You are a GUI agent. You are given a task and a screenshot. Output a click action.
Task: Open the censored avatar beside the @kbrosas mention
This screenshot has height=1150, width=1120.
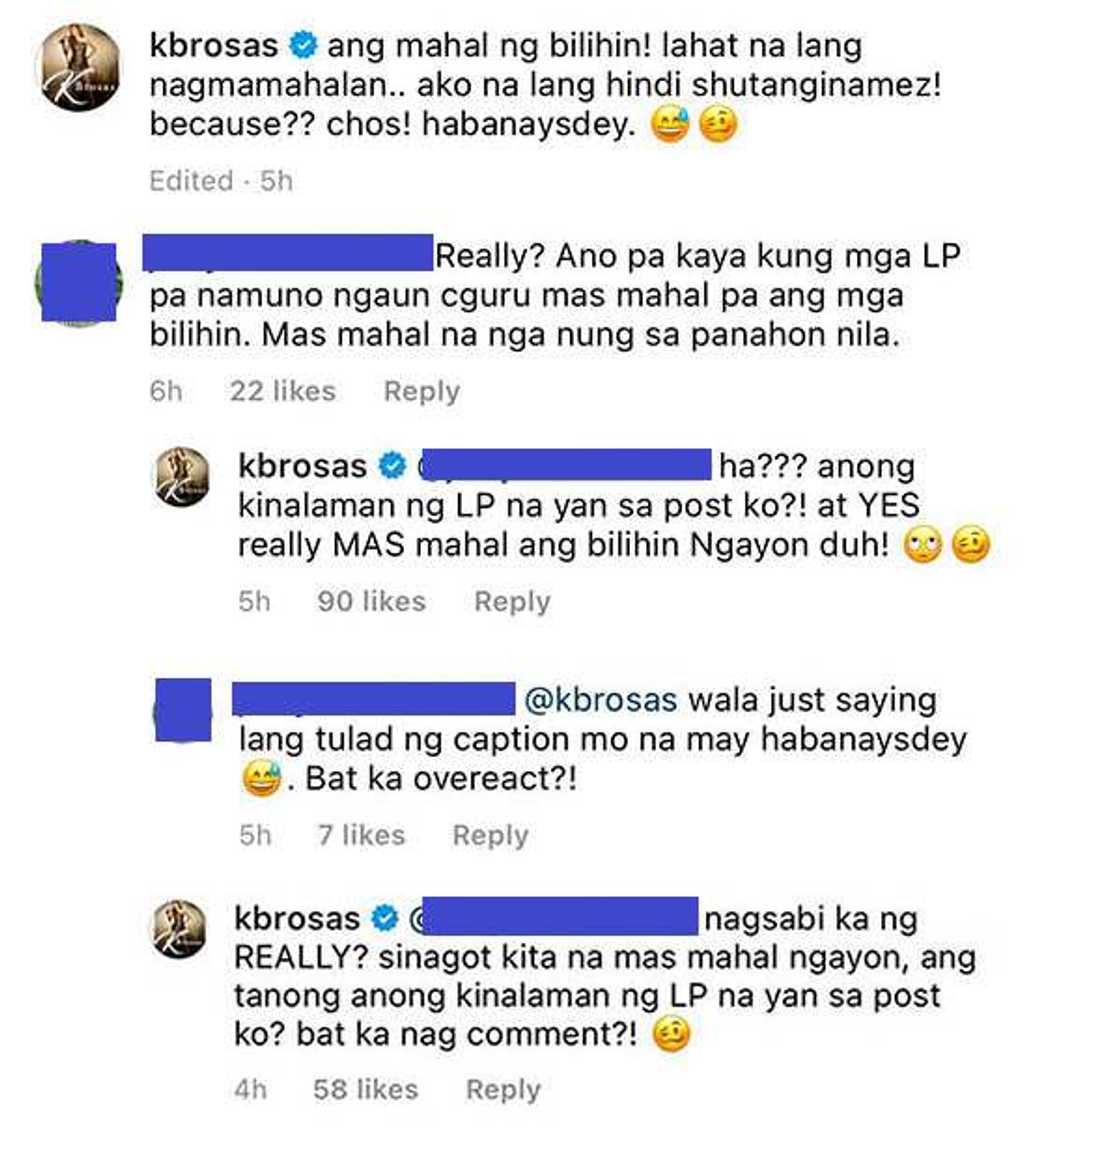[x=183, y=710]
